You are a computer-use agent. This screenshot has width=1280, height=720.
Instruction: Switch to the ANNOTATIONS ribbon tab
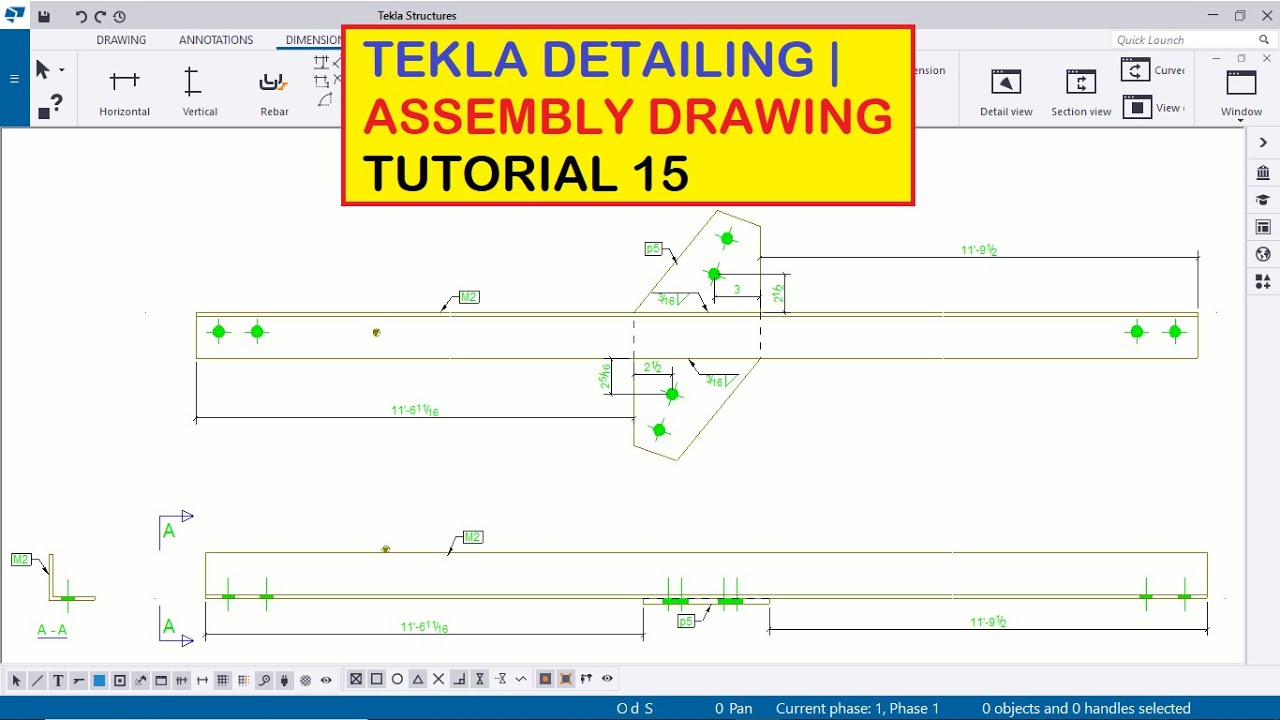coord(216,40)
